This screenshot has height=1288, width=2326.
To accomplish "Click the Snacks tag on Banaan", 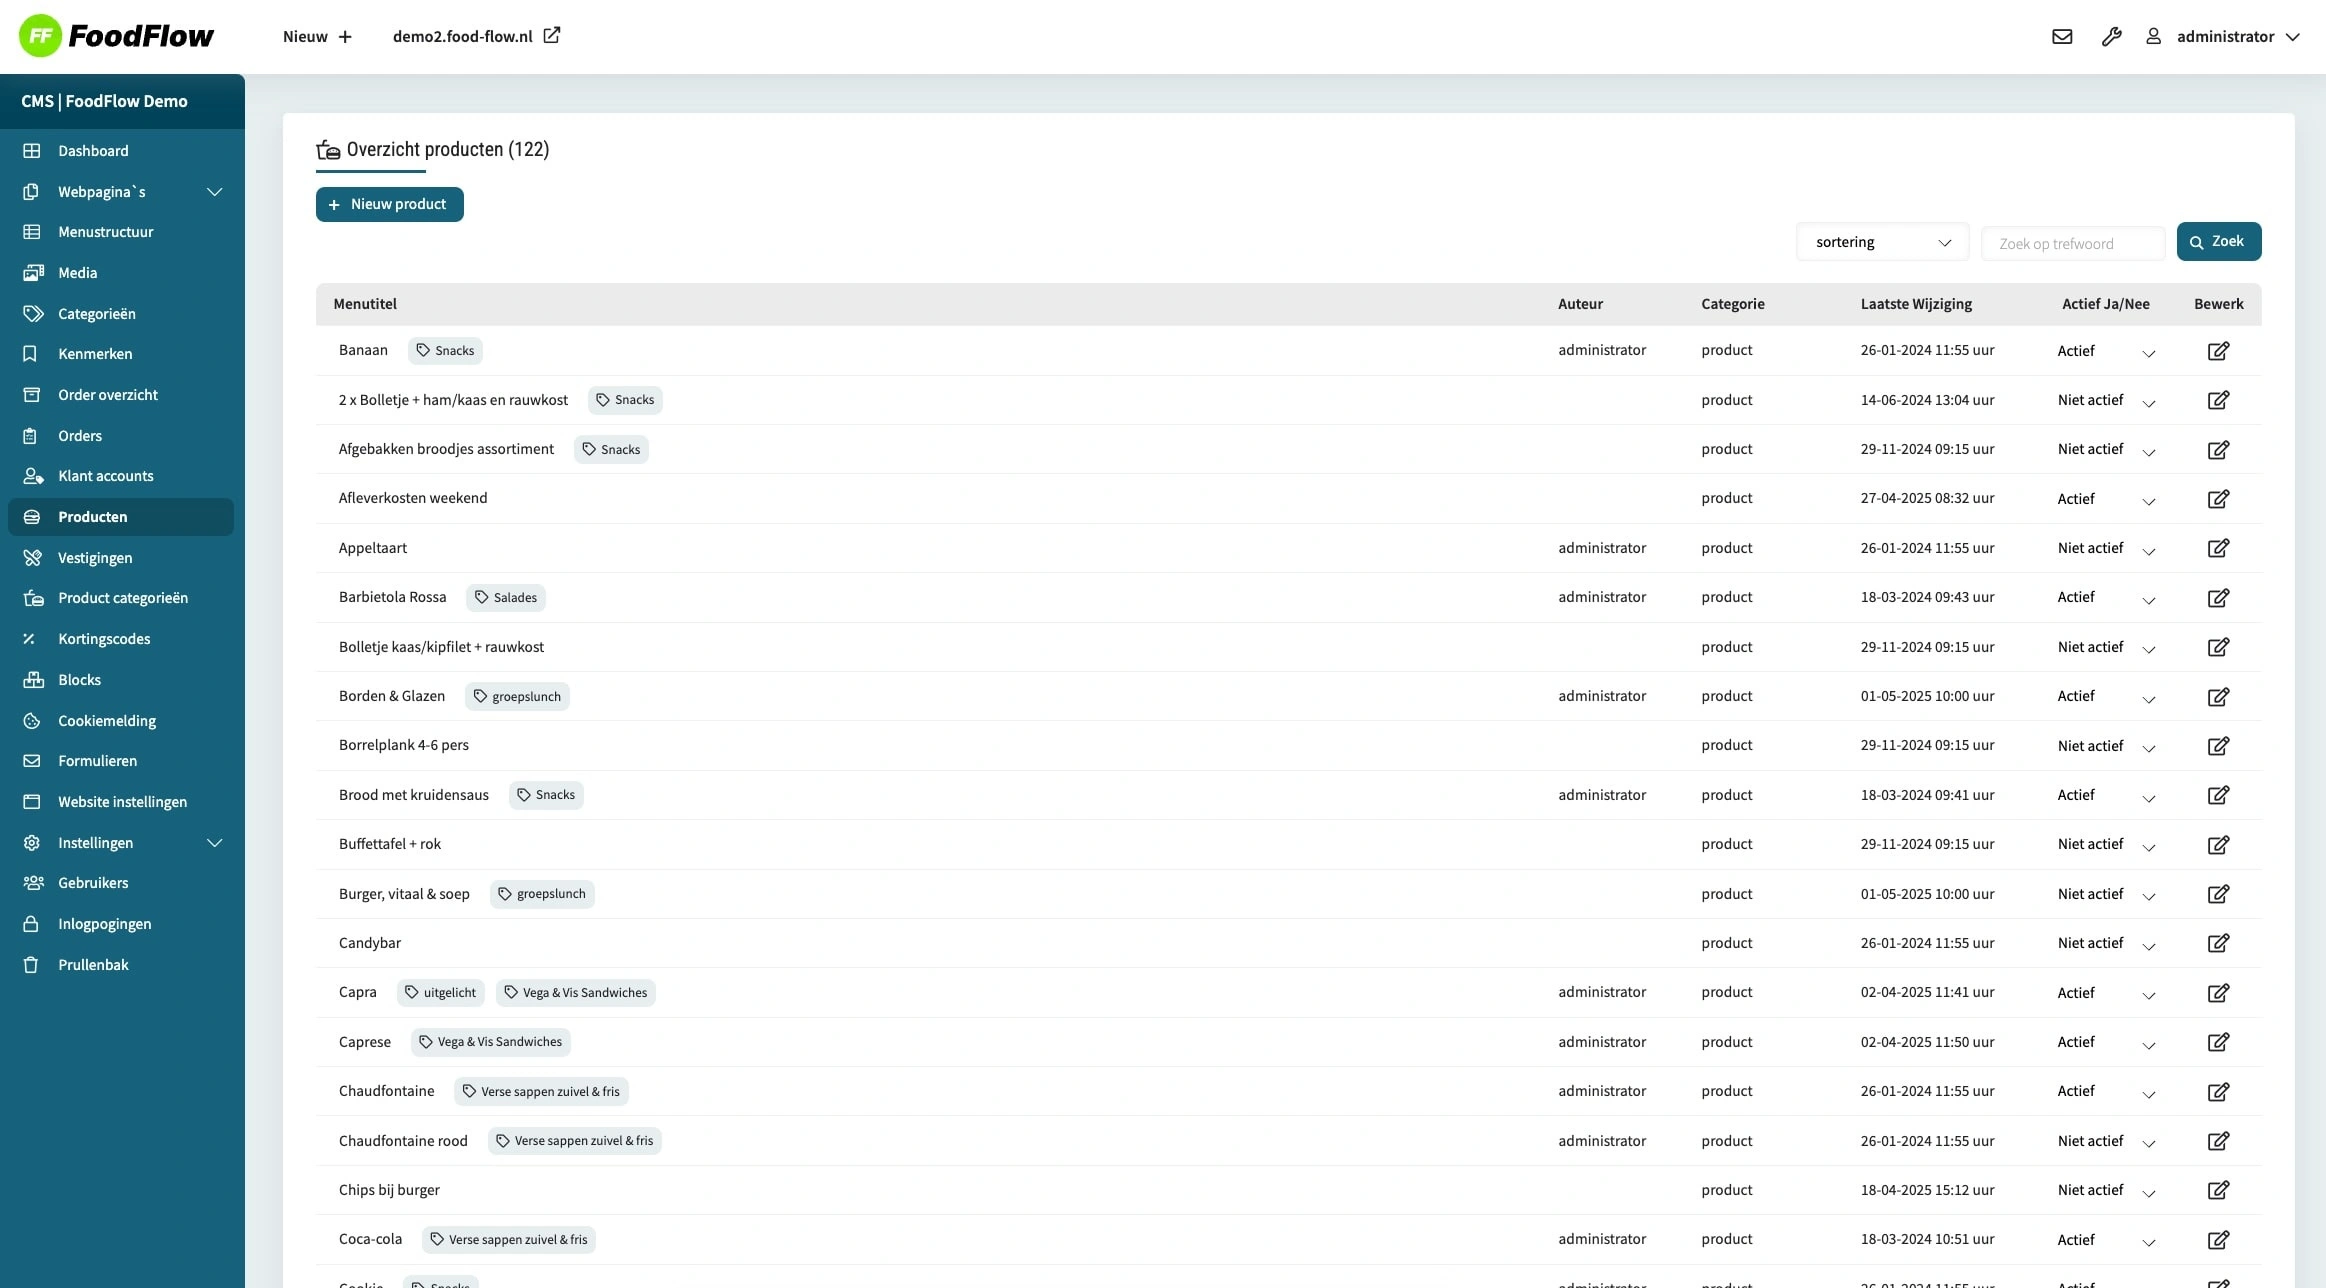I will pos(445,351).
